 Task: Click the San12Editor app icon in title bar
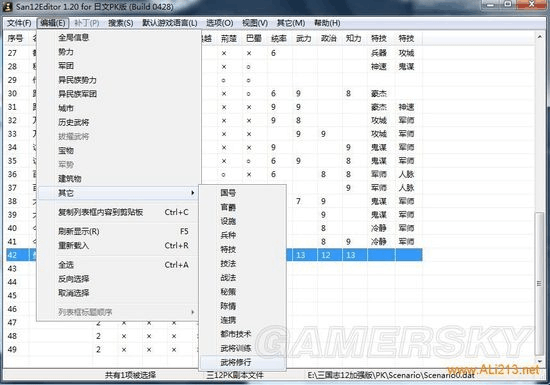tap(7, 6)
